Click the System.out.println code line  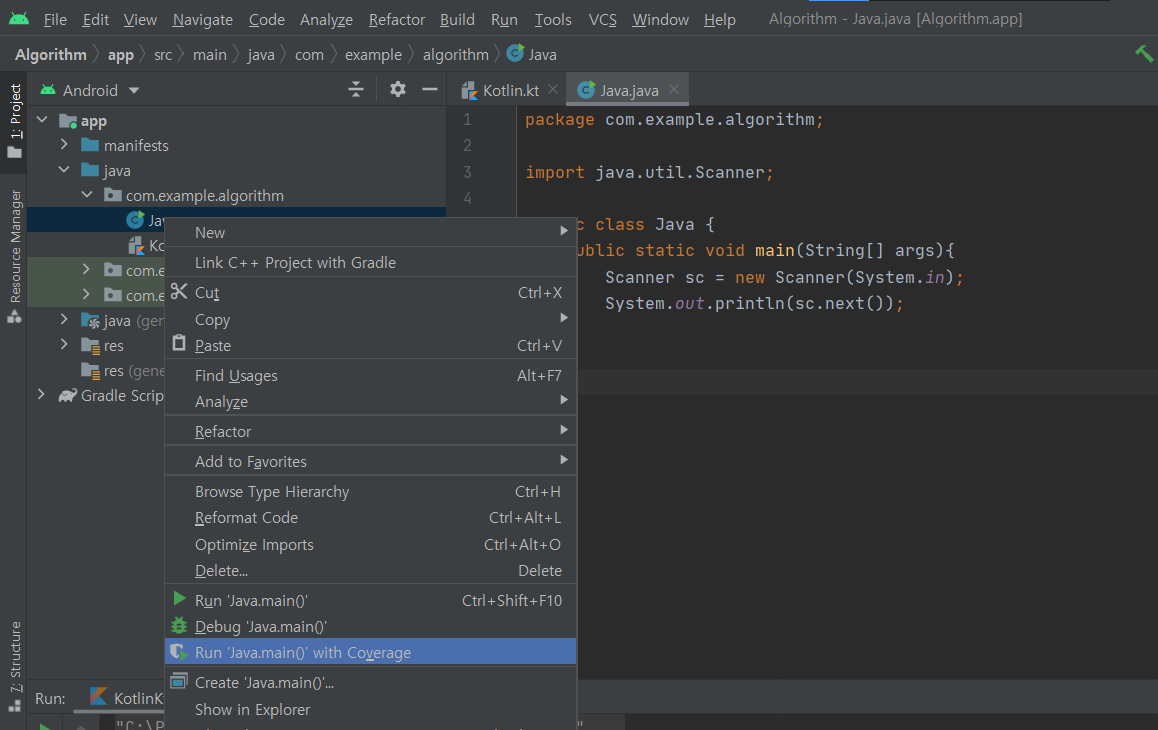(754, 304)
